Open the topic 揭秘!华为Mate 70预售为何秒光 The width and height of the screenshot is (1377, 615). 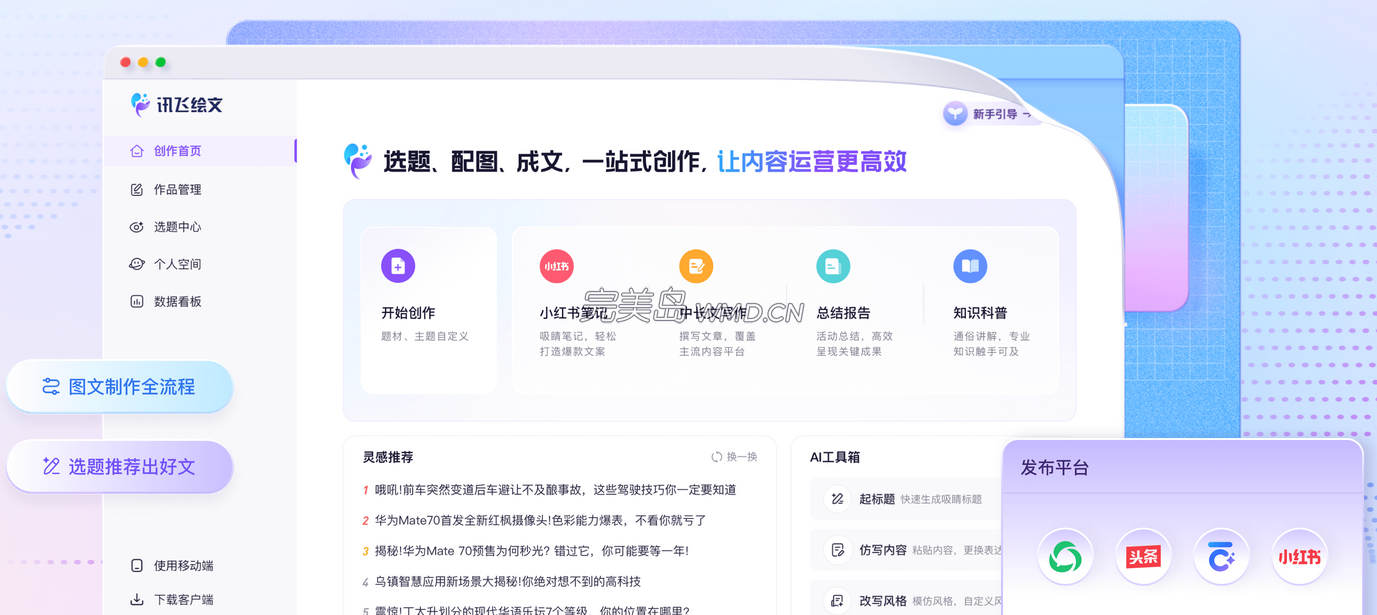(532, 550)
